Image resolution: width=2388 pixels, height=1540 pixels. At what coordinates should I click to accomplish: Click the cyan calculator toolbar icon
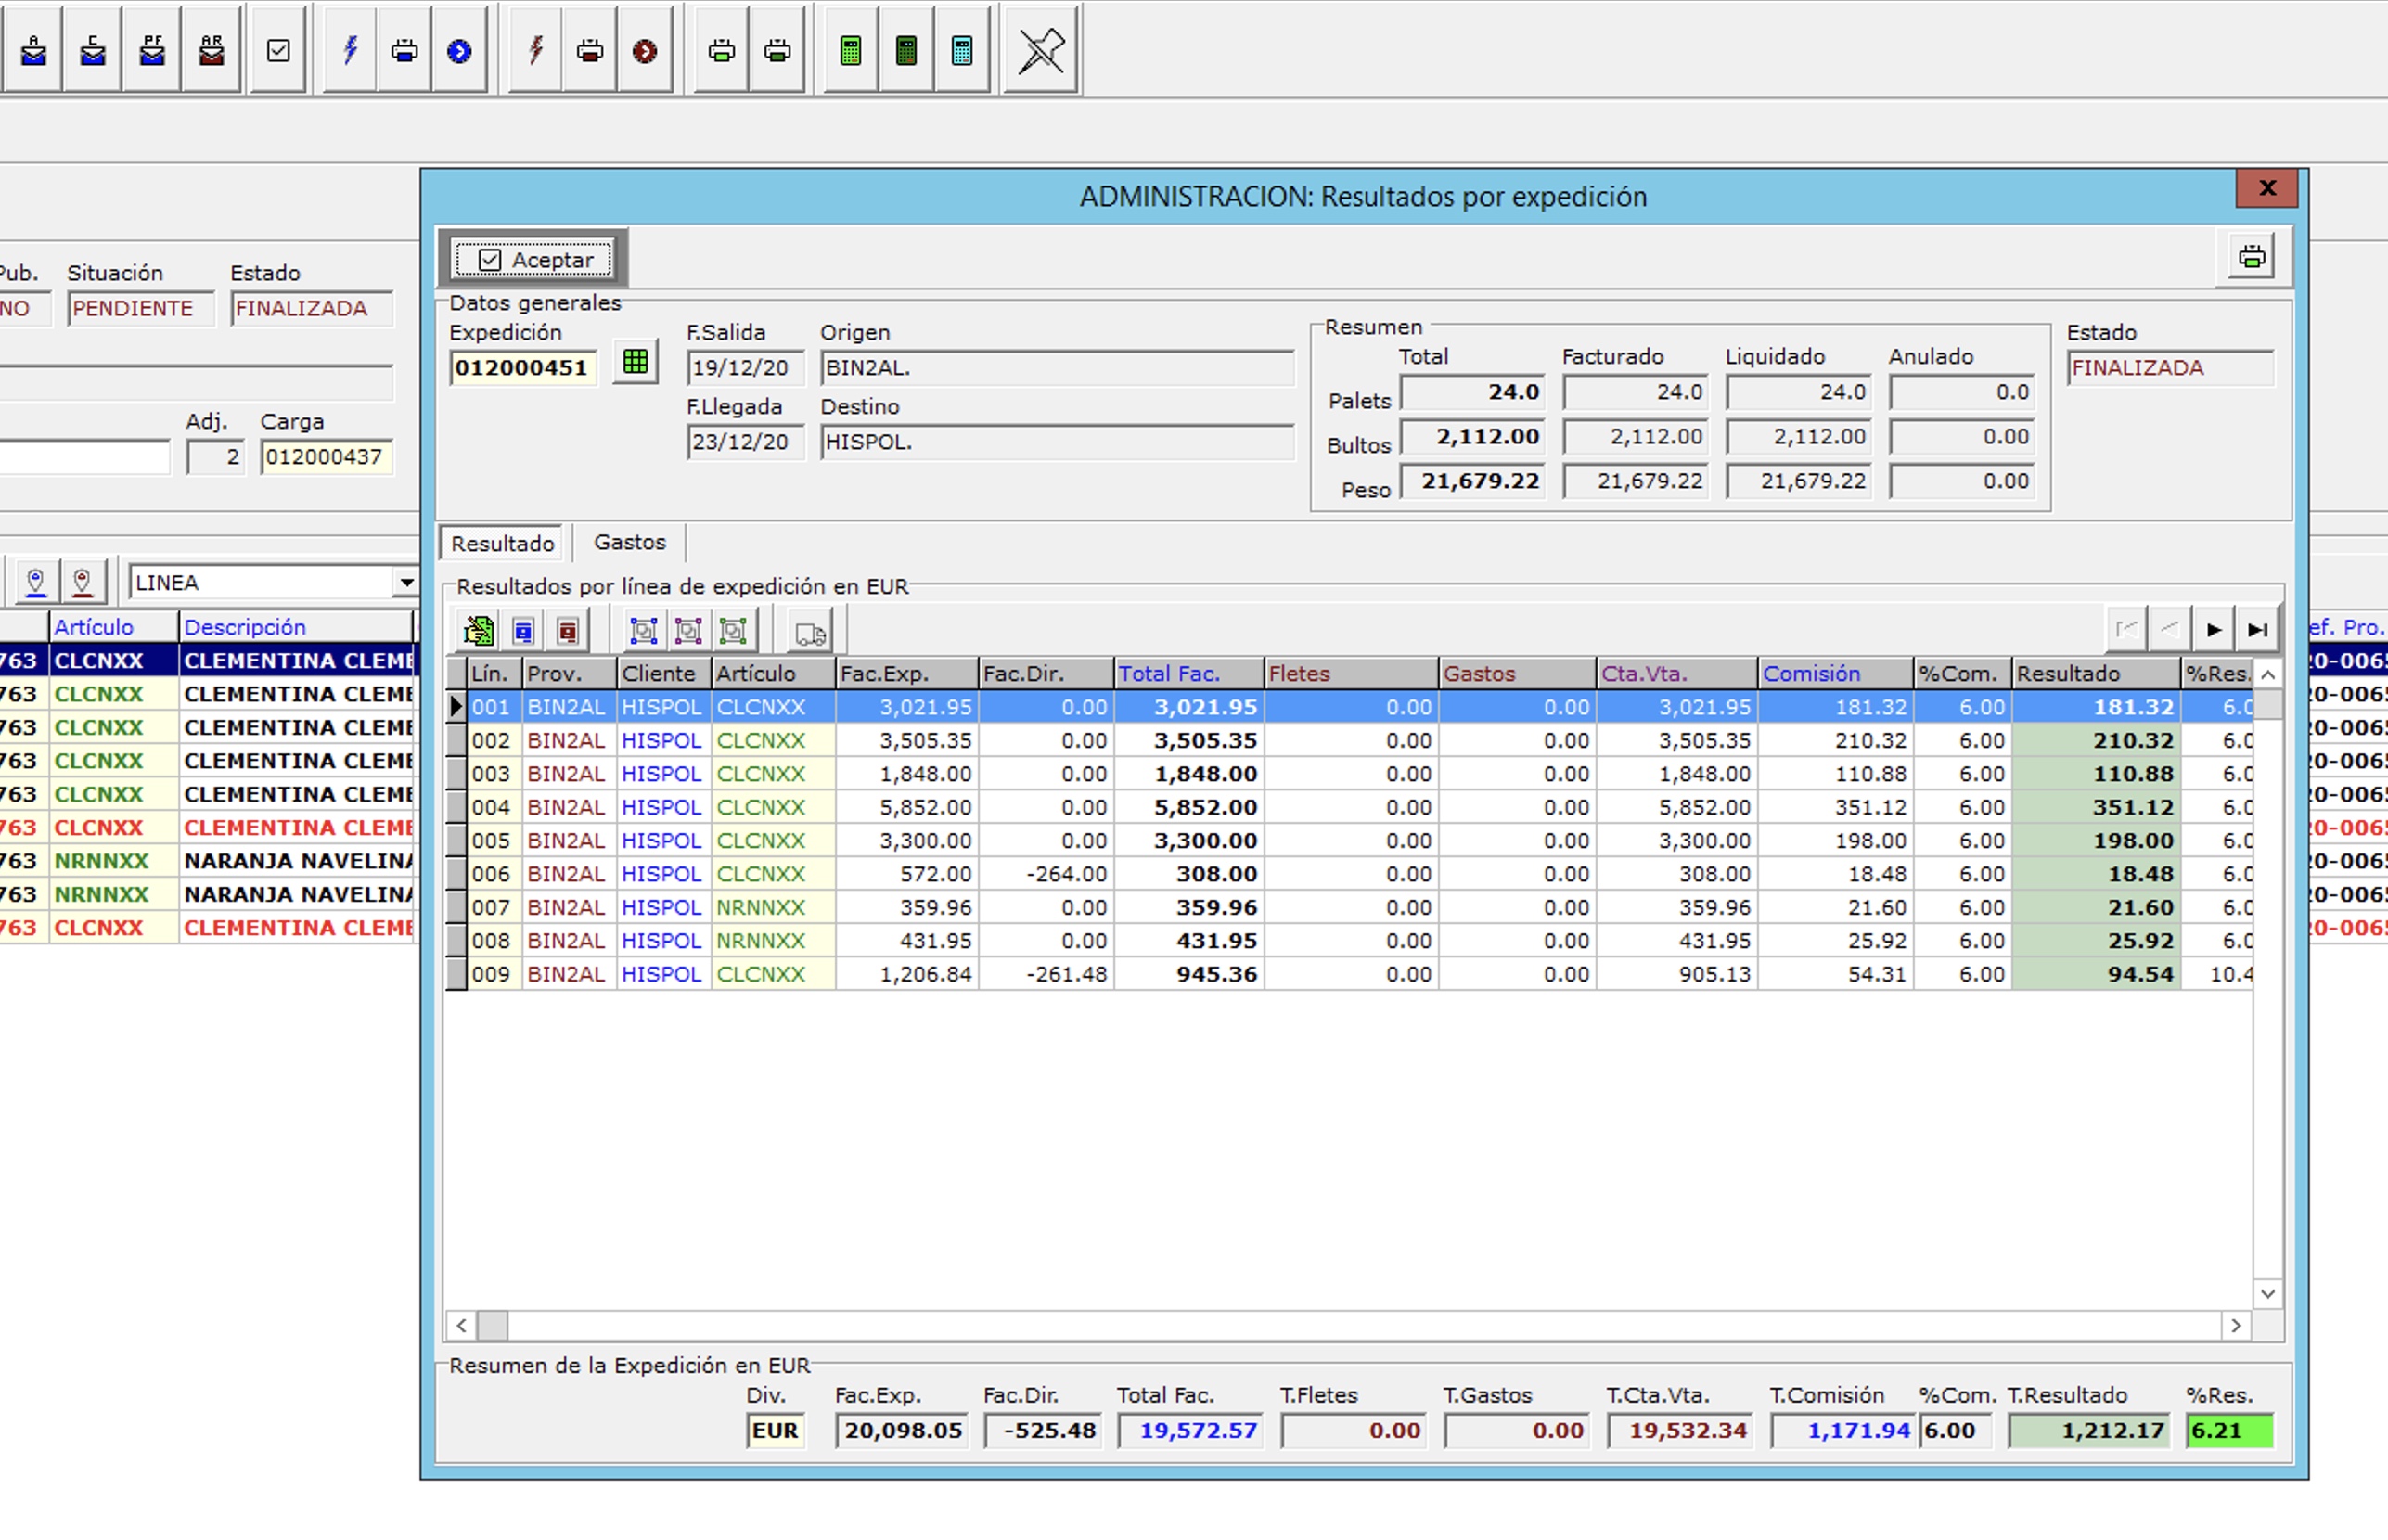click(x=961, y=50)
